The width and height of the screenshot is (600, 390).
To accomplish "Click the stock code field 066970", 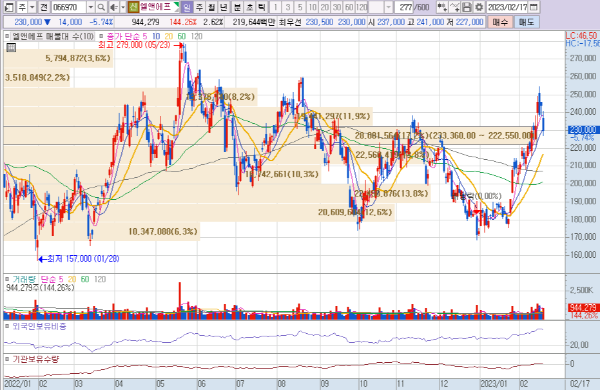I will click(x=69, y=7).
